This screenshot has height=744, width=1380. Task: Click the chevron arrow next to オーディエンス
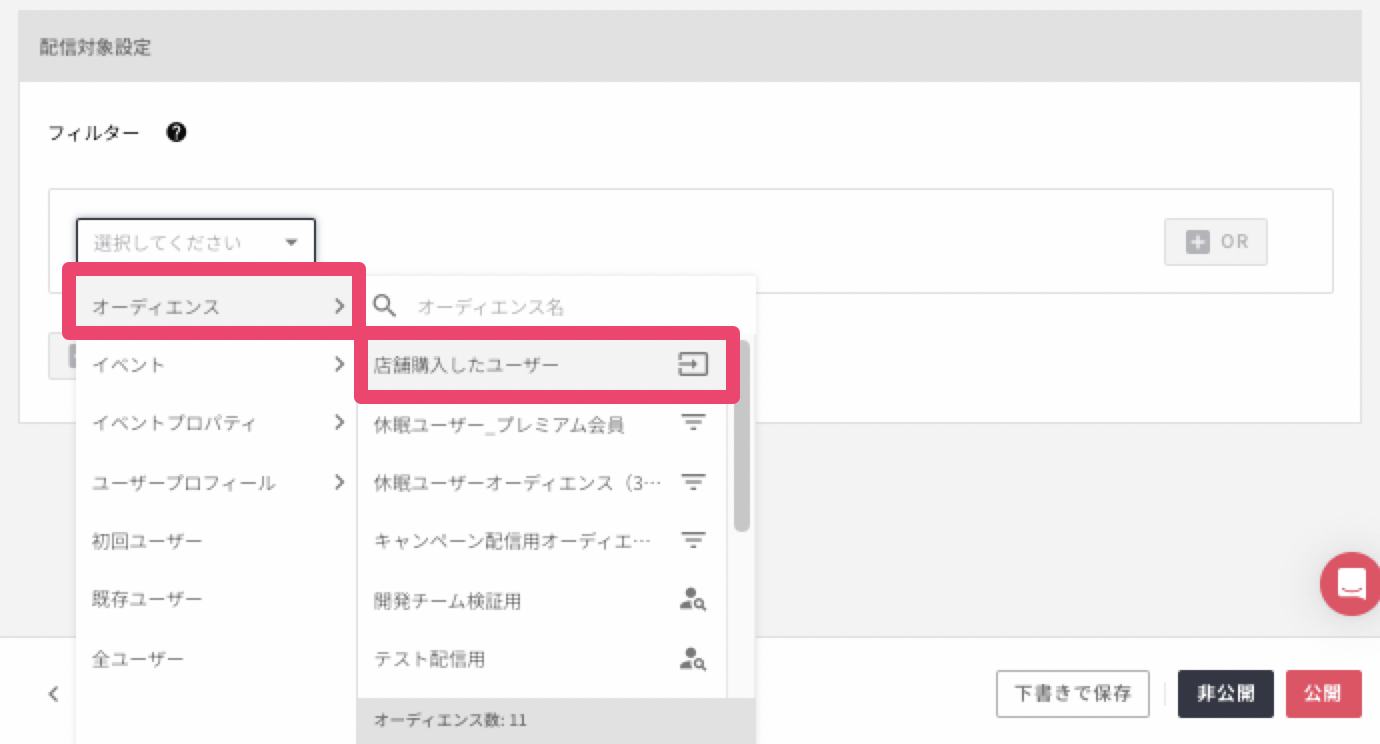[340, 307]
